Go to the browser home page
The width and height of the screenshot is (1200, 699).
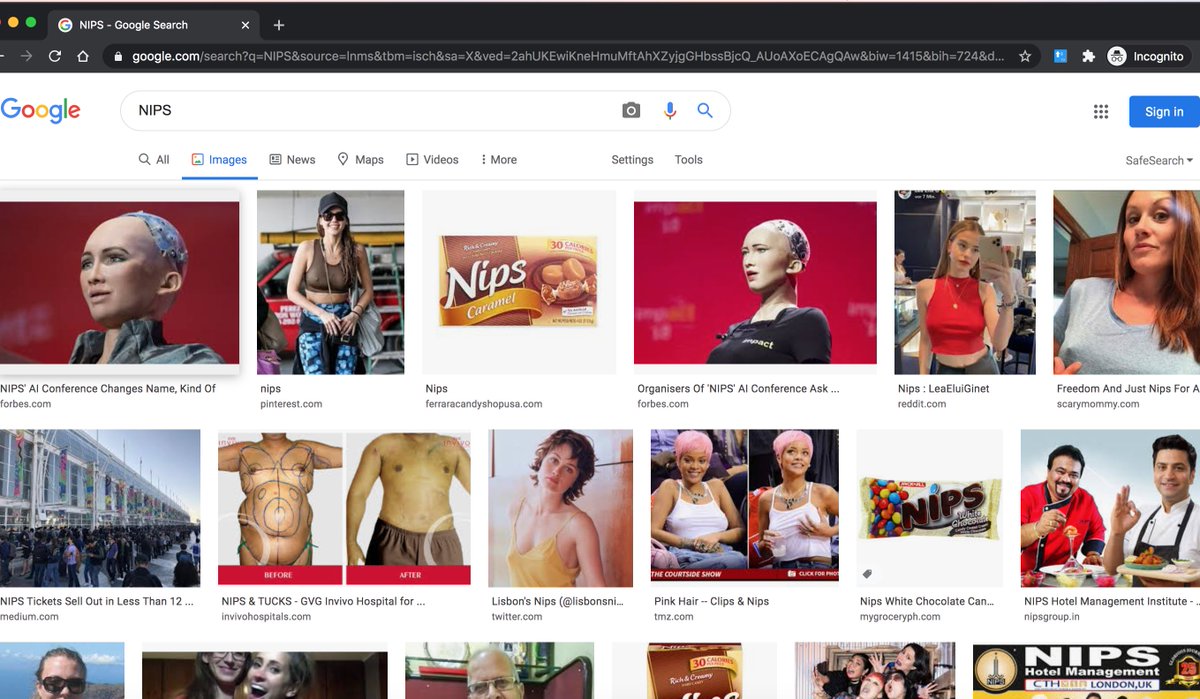84,57
